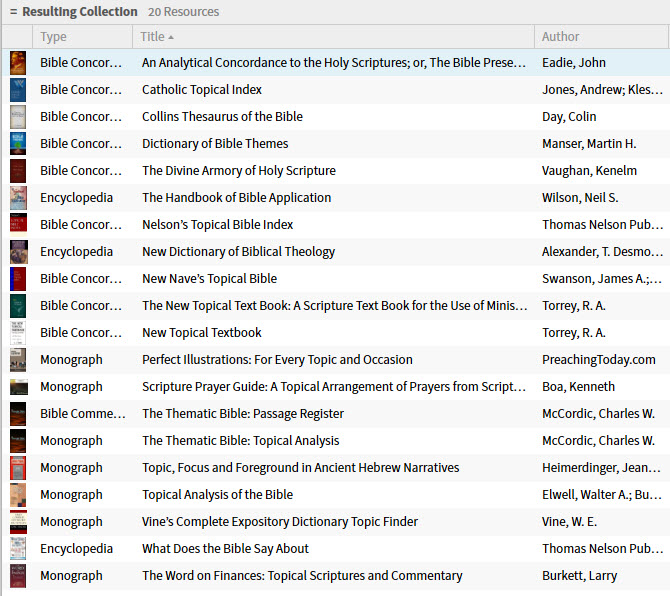This screenshot has width=670, height=596.
Task: Click author 'Alexander, T. Desmo...'
Action: [602, 252]
